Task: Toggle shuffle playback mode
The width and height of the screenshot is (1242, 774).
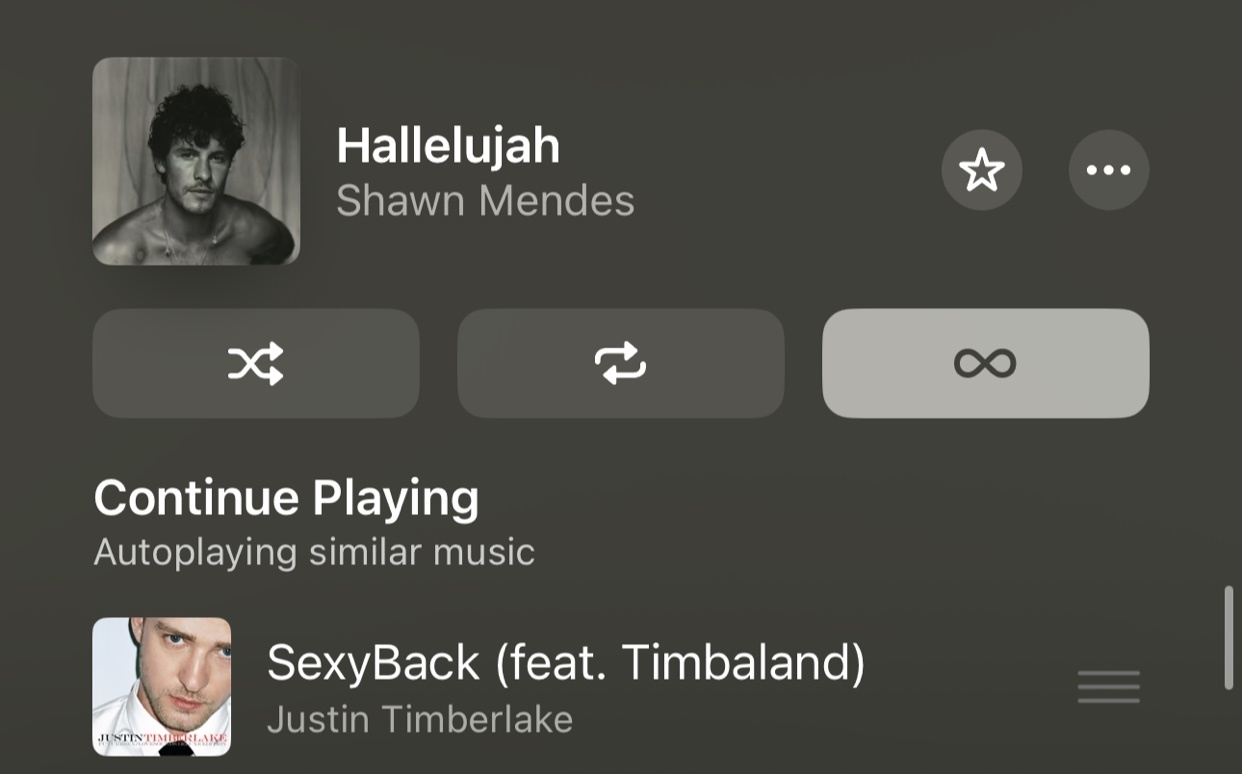Action: coord(256,363)
